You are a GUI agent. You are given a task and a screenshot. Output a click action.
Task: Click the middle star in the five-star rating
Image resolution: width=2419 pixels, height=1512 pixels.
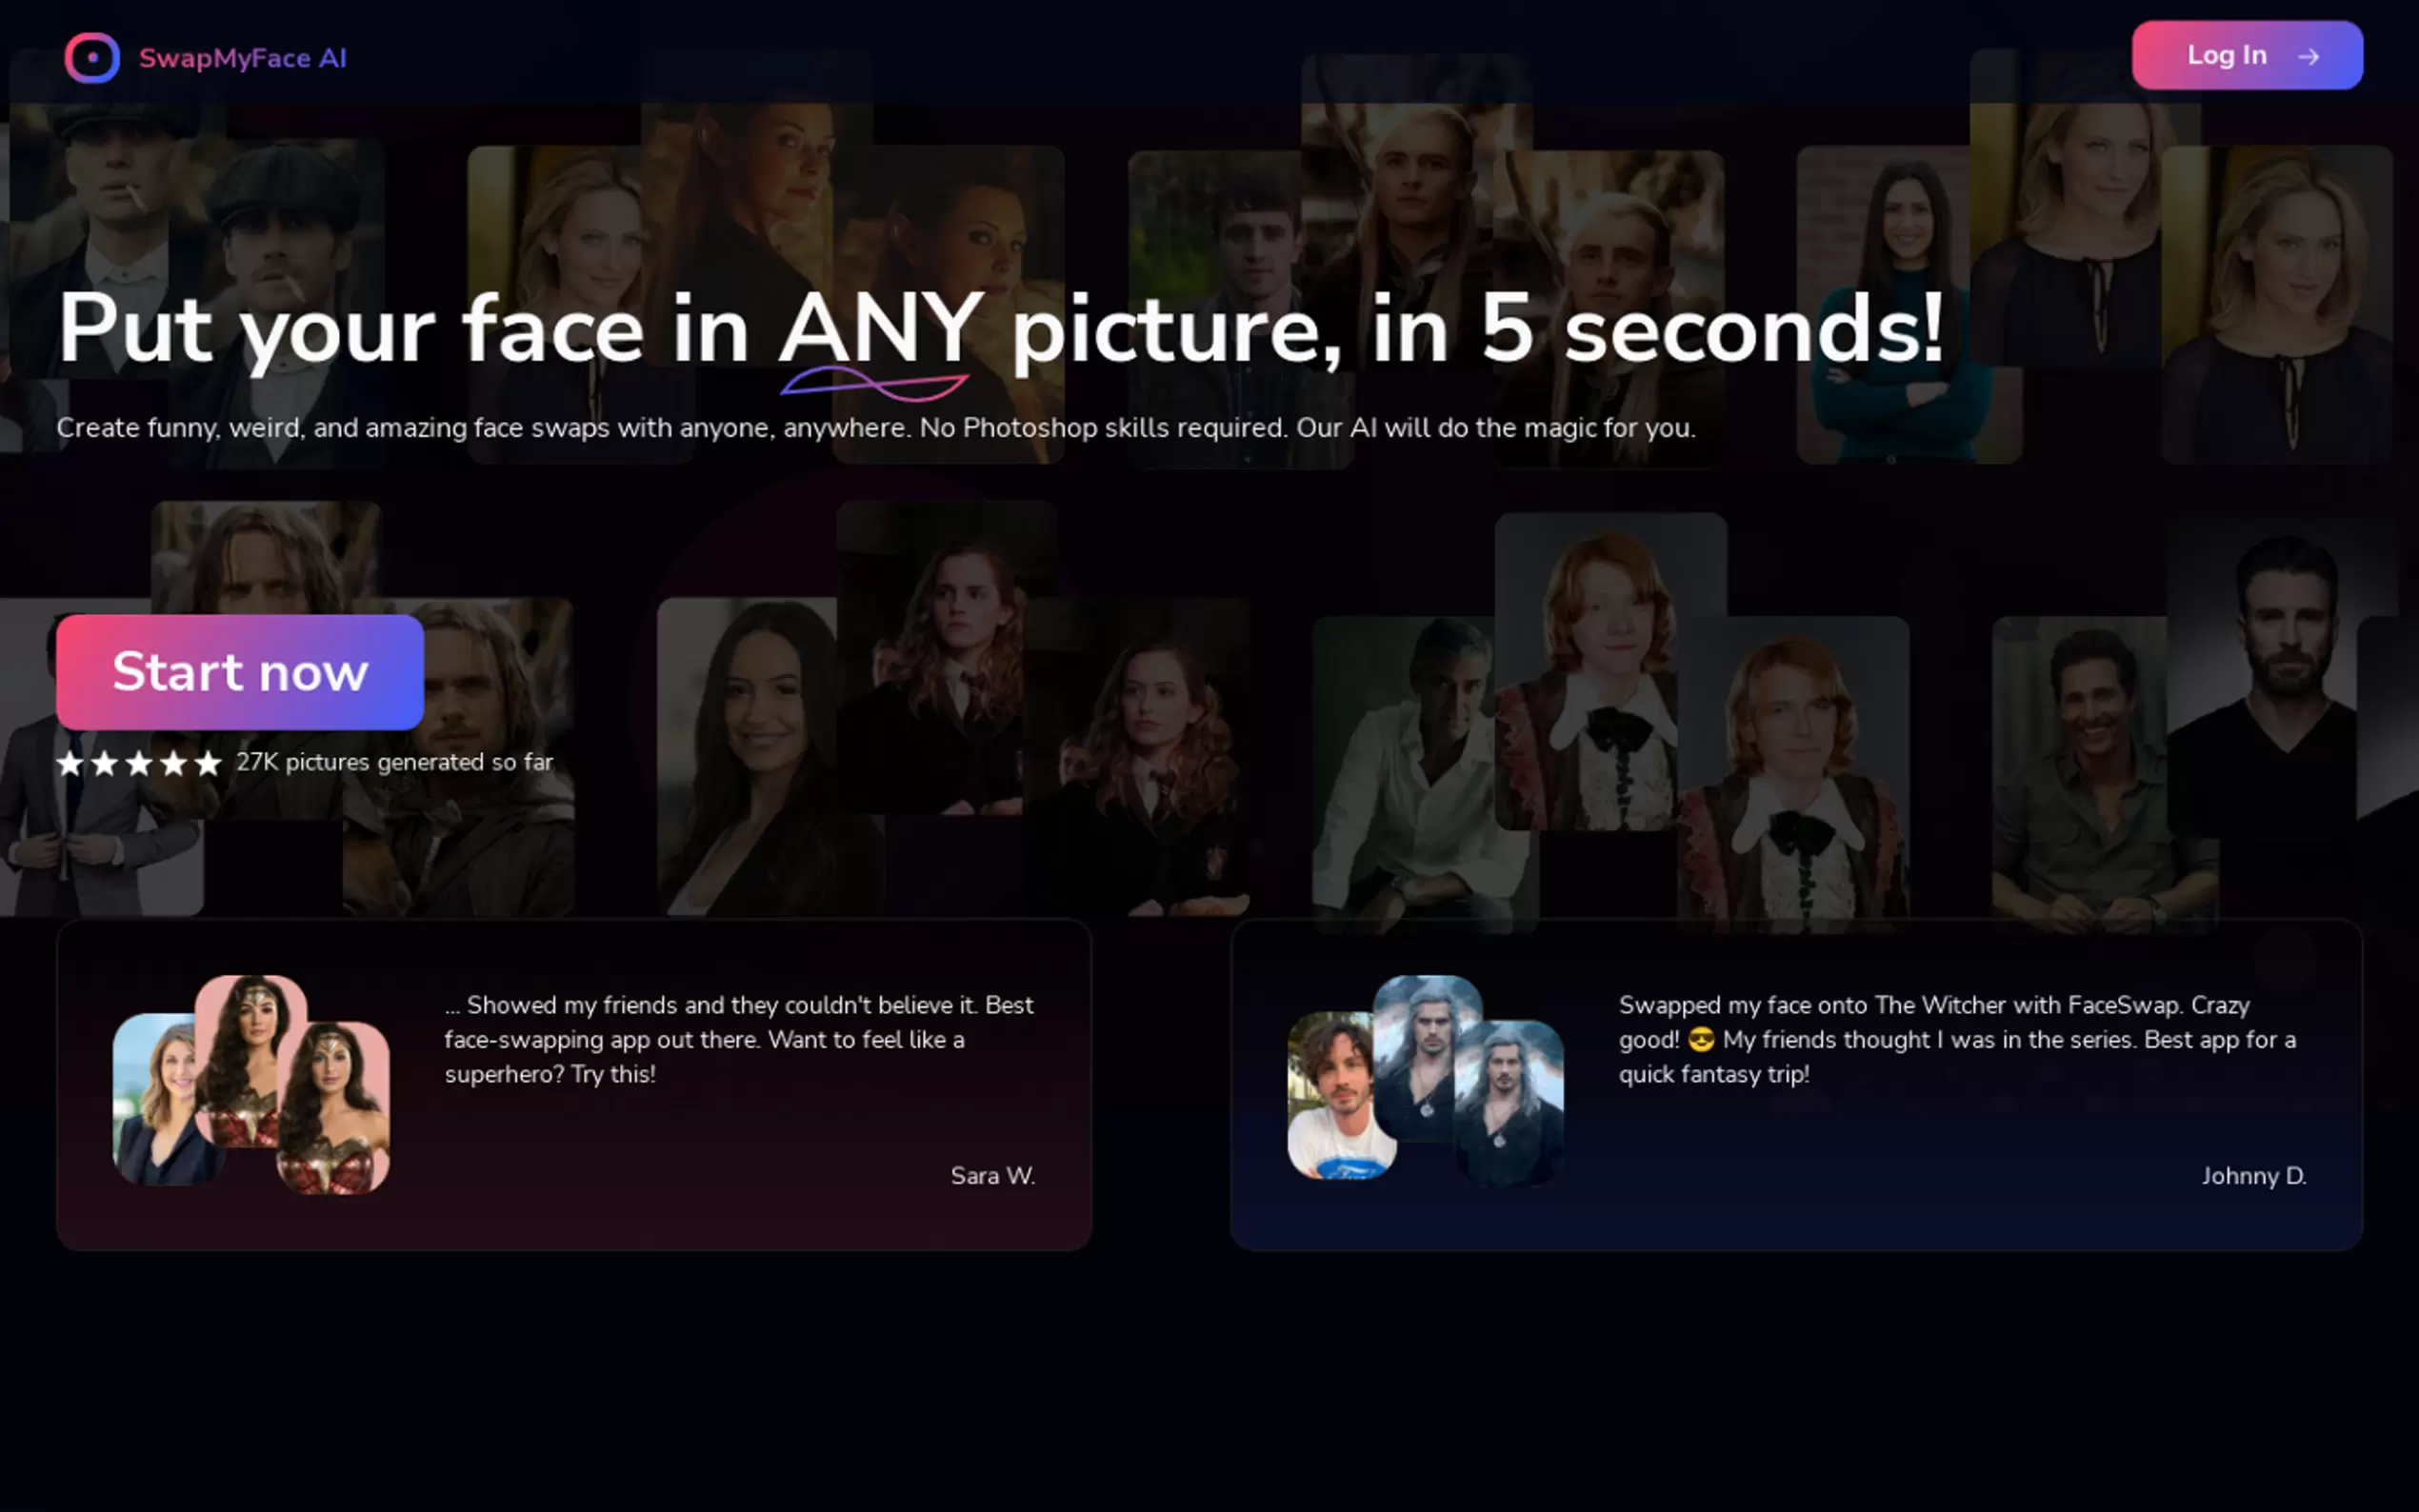coord(140,763)
